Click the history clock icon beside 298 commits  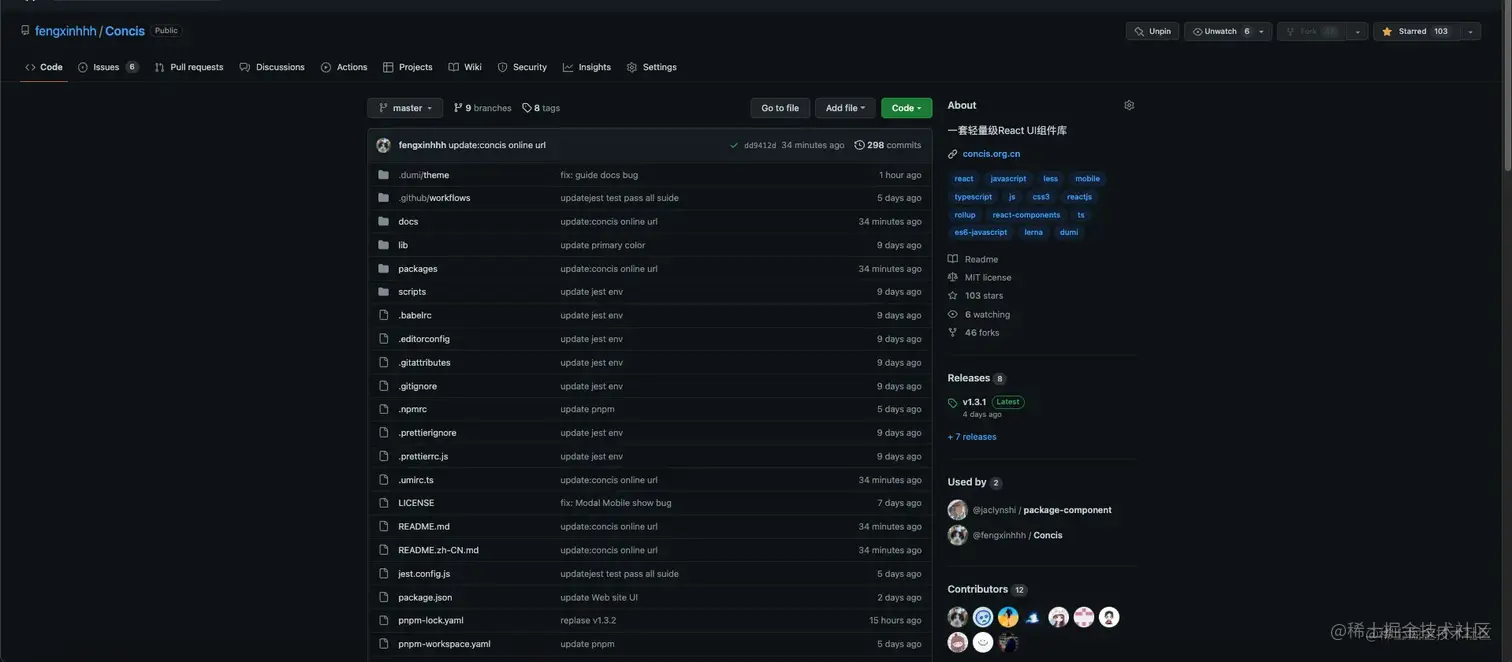[x=859, y=145]
